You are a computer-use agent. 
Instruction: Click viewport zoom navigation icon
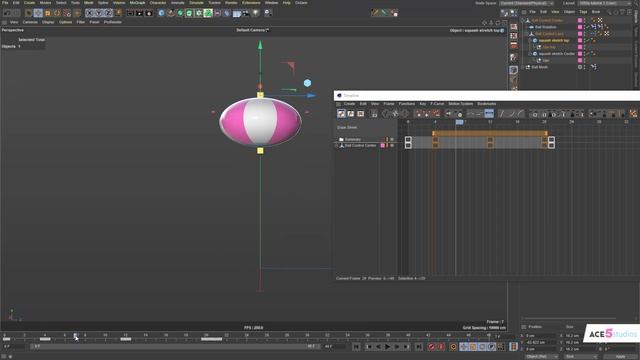(491, 22)
